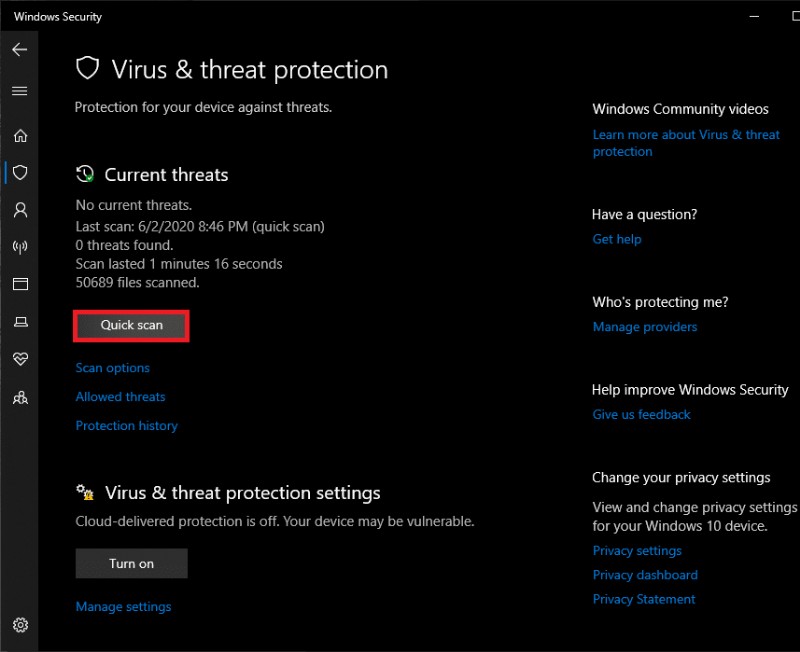
Task: Start a Quick scan
Action: pos(131,325)
